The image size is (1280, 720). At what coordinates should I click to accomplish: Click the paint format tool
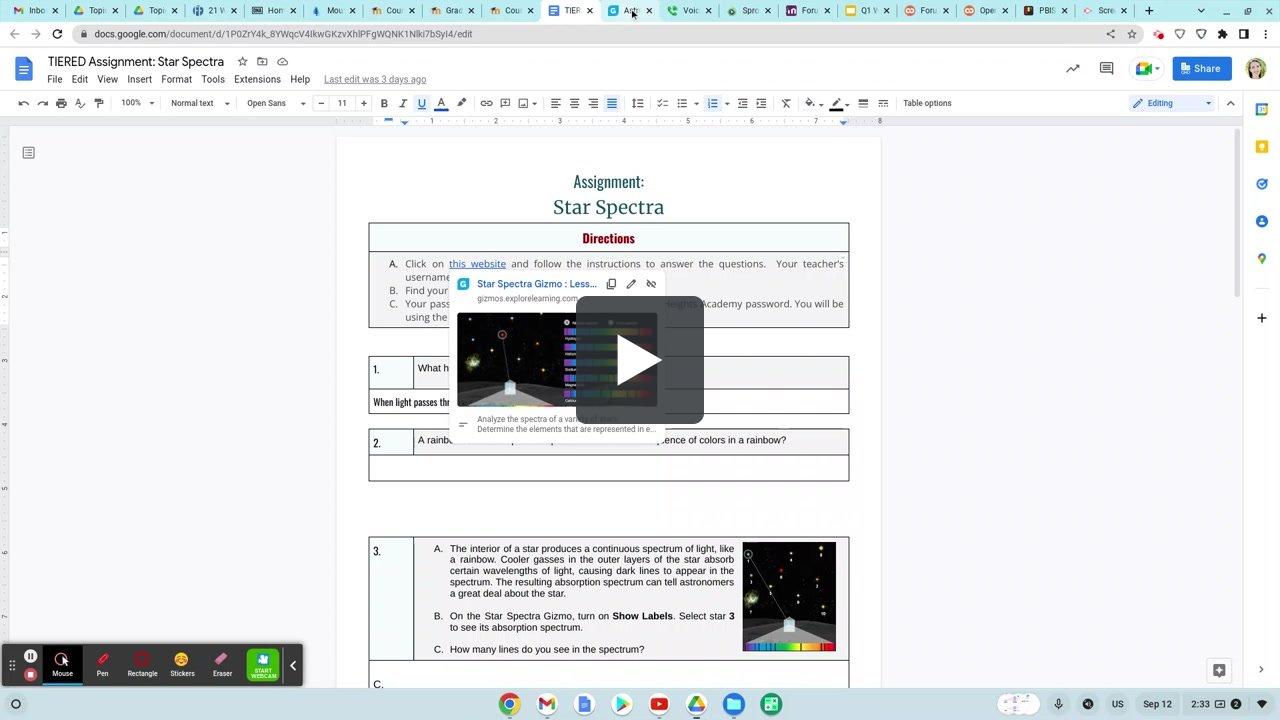(98, 103)
